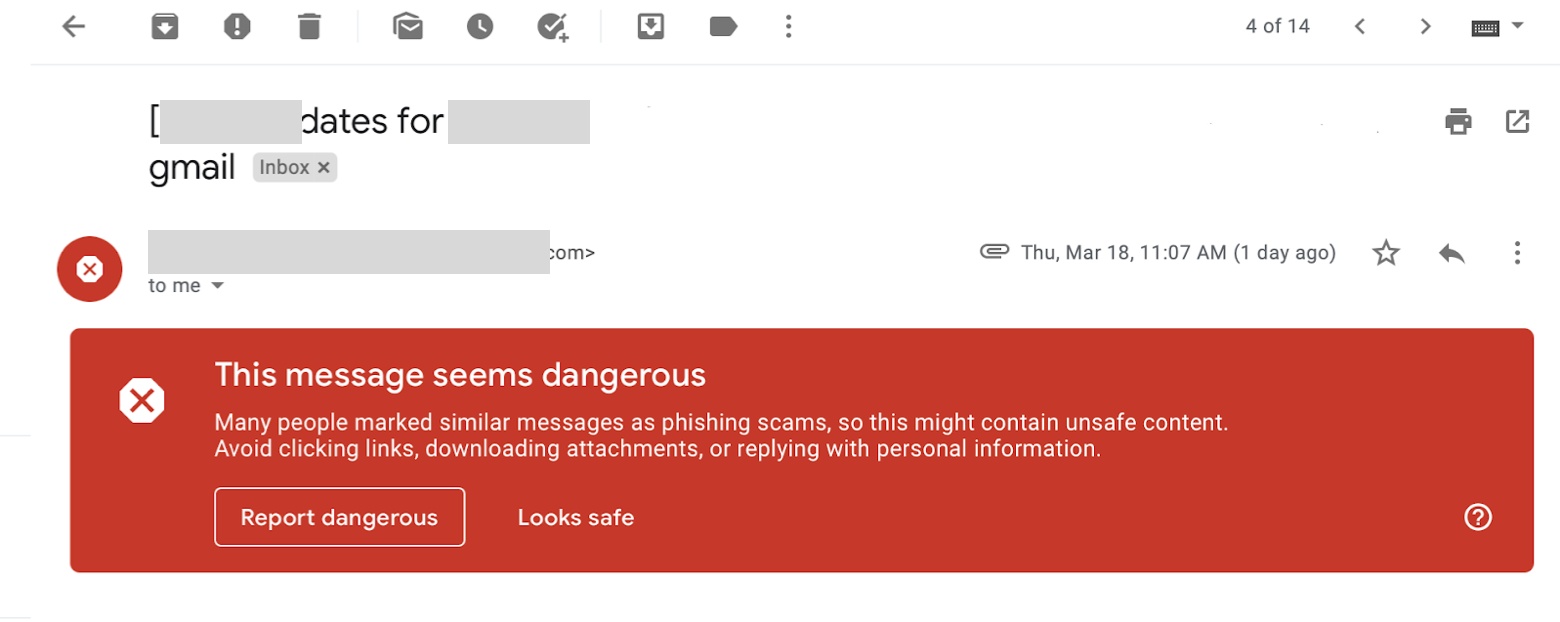The height and width of the screenshot is (622, 1560).
Task: Report this email as spam
Action: coord(238,27)
